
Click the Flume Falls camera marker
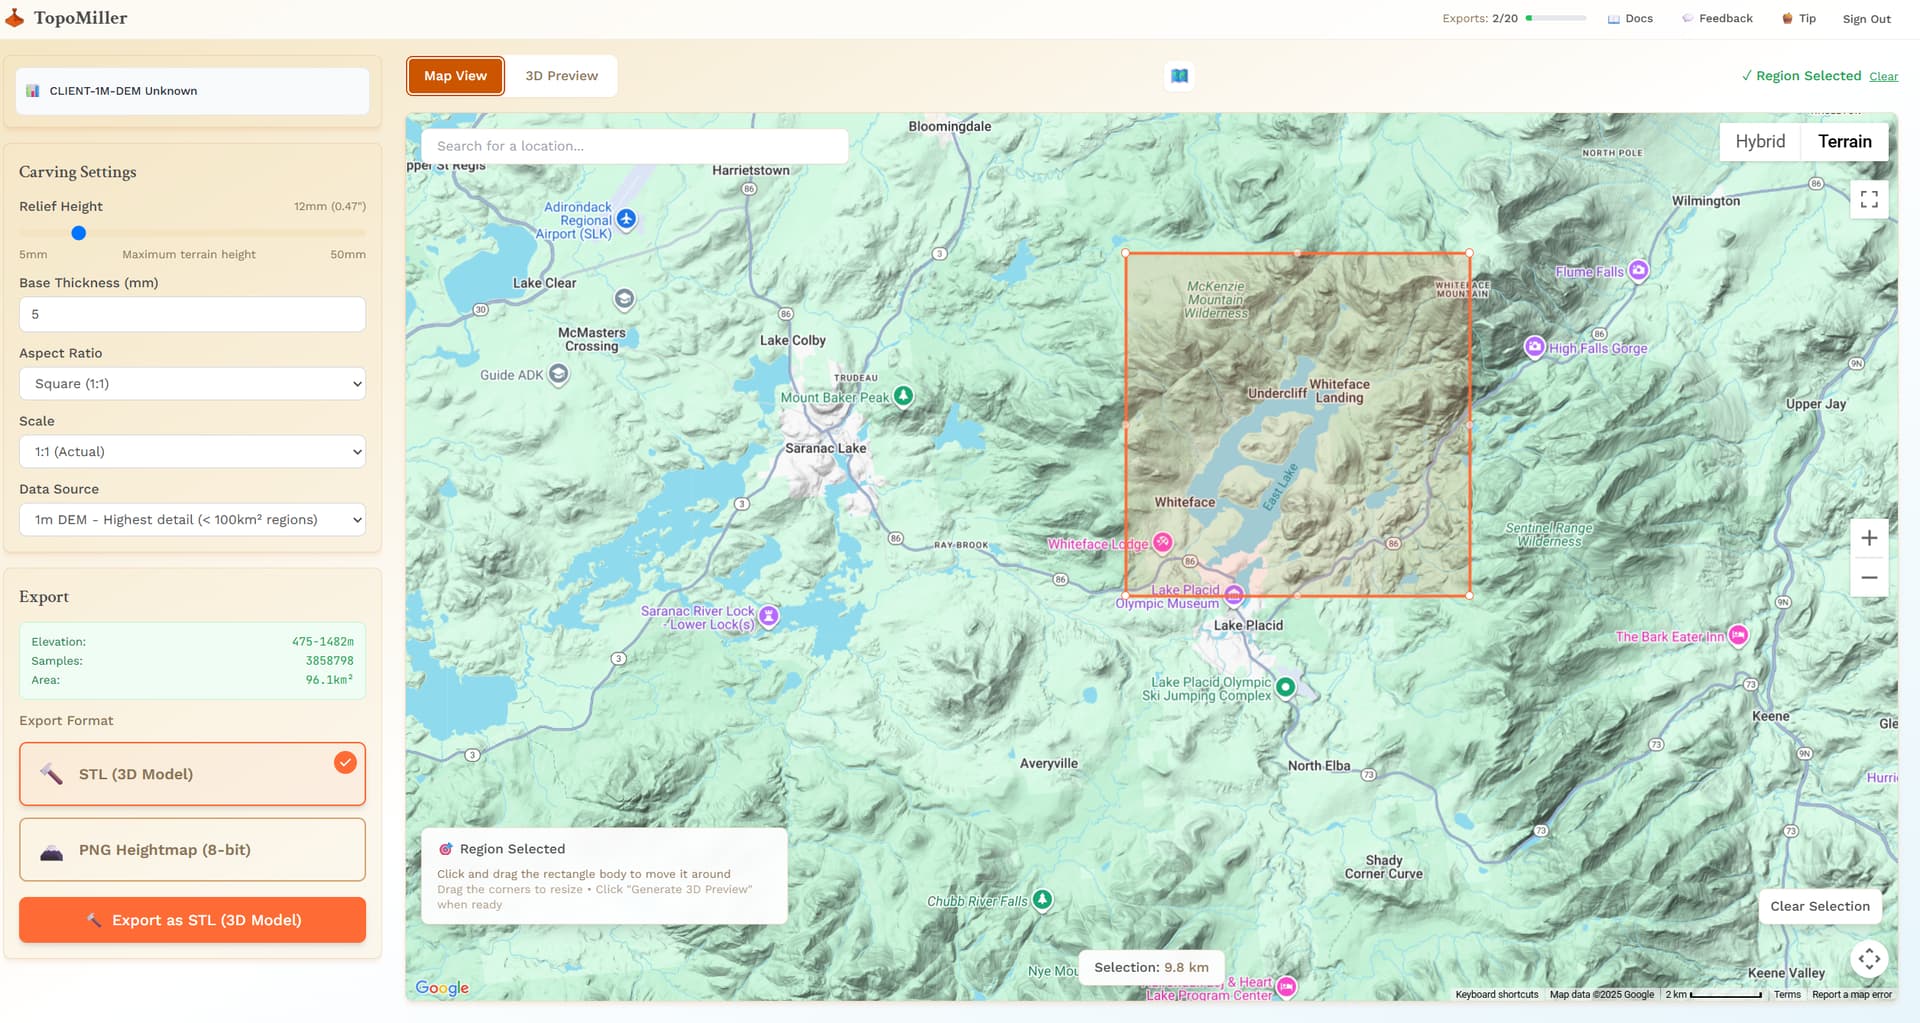click(x=1638, y=271)
